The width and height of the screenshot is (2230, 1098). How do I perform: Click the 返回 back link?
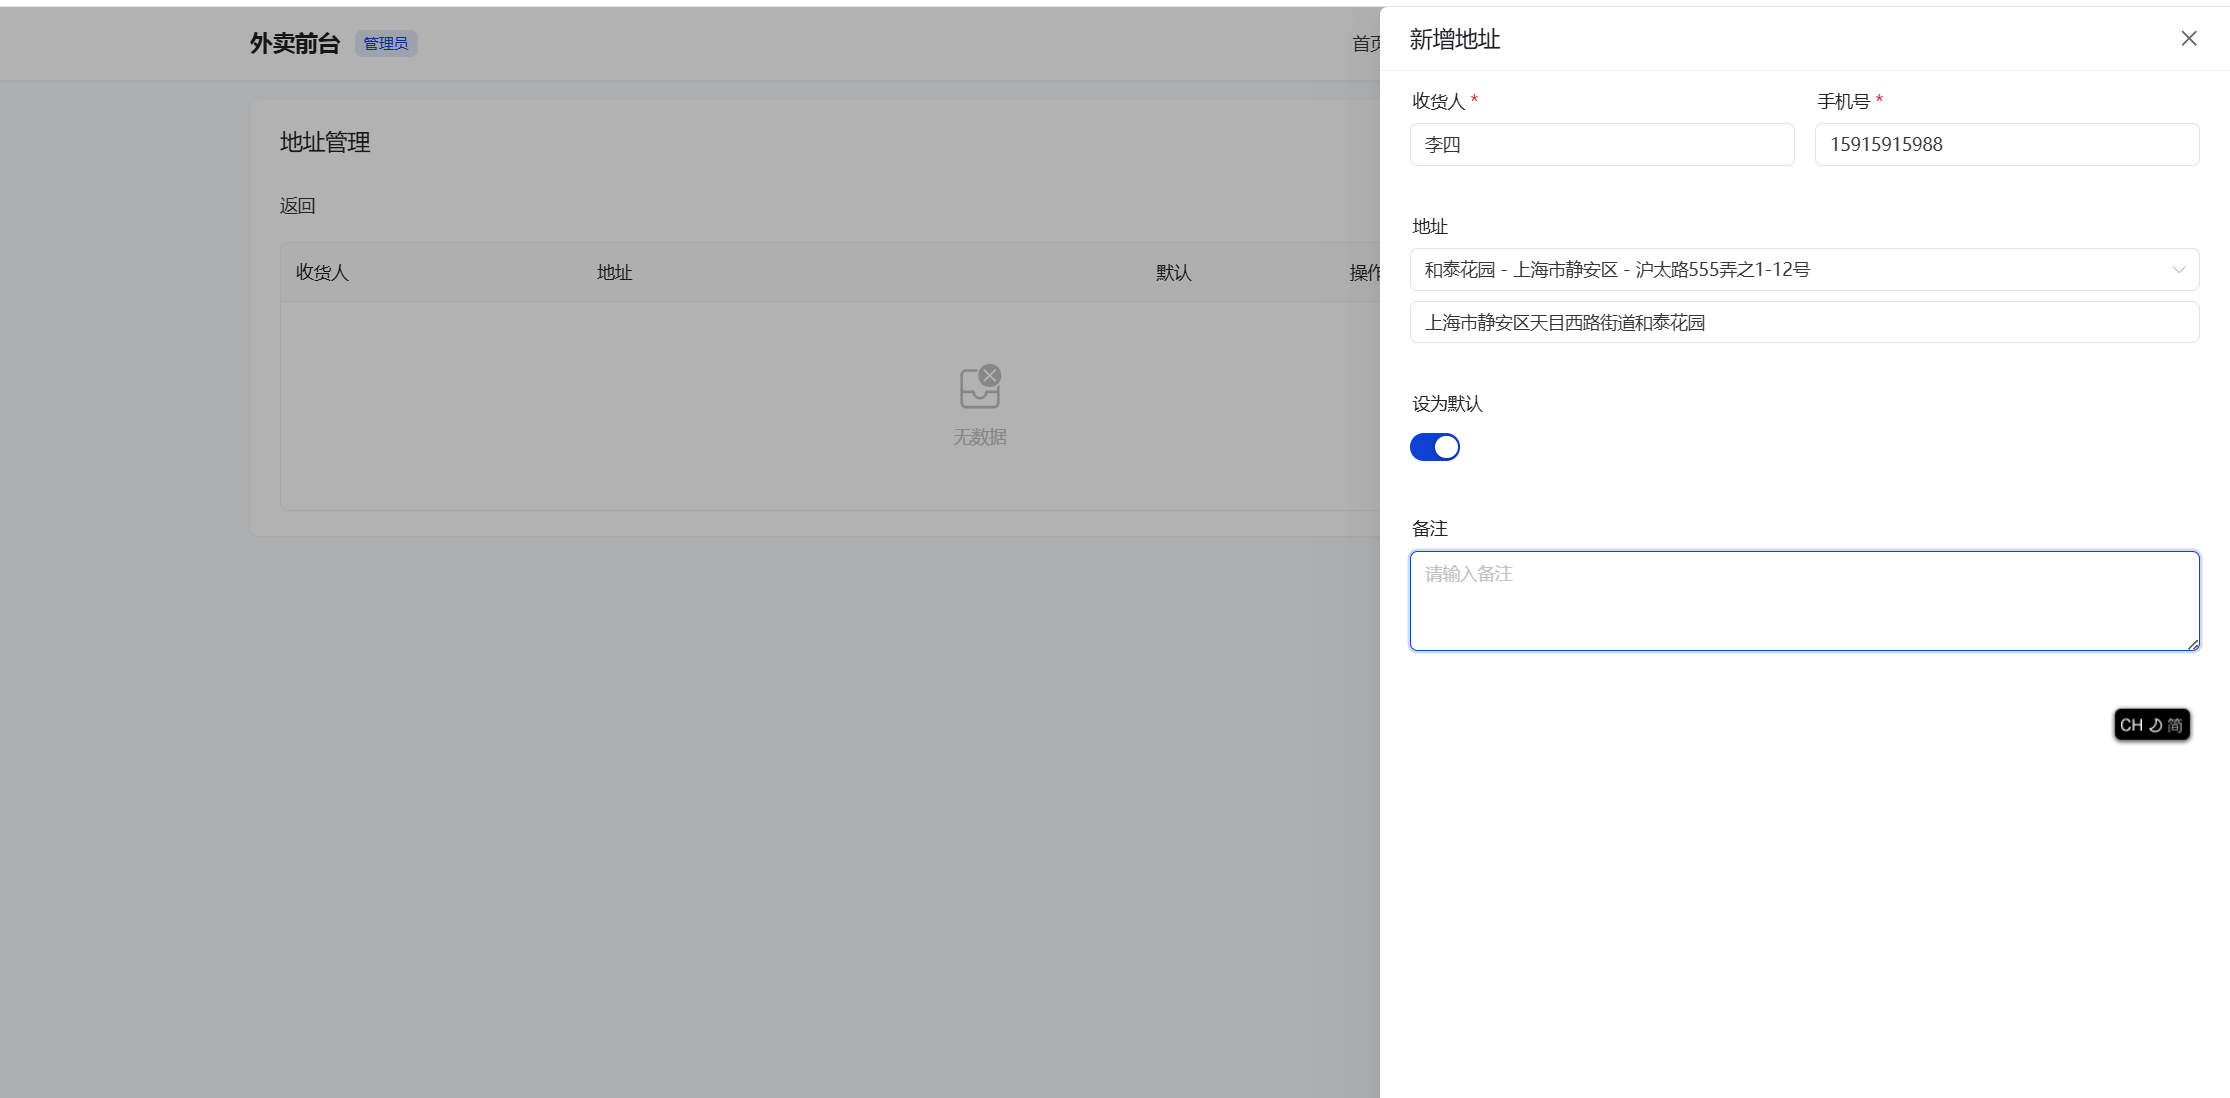point(297,206)
